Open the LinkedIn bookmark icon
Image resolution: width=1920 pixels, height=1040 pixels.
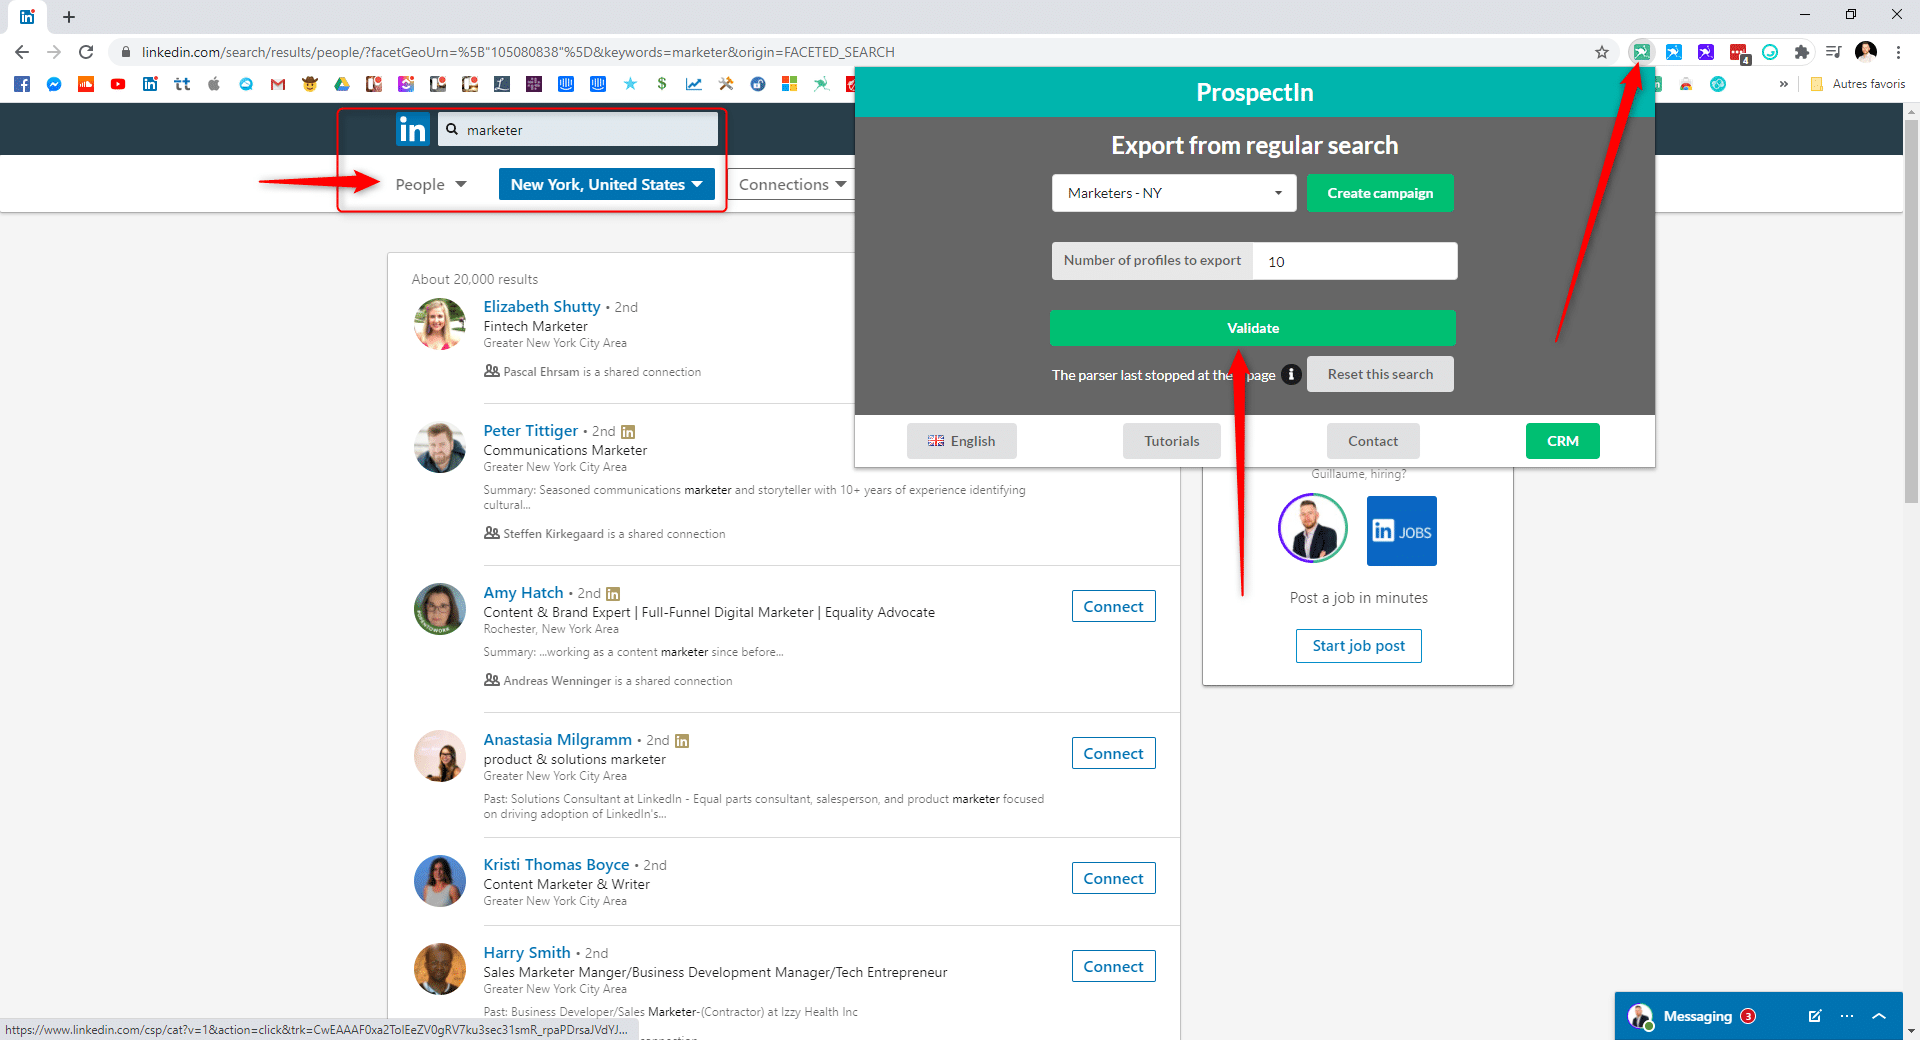tap(150, 84)
